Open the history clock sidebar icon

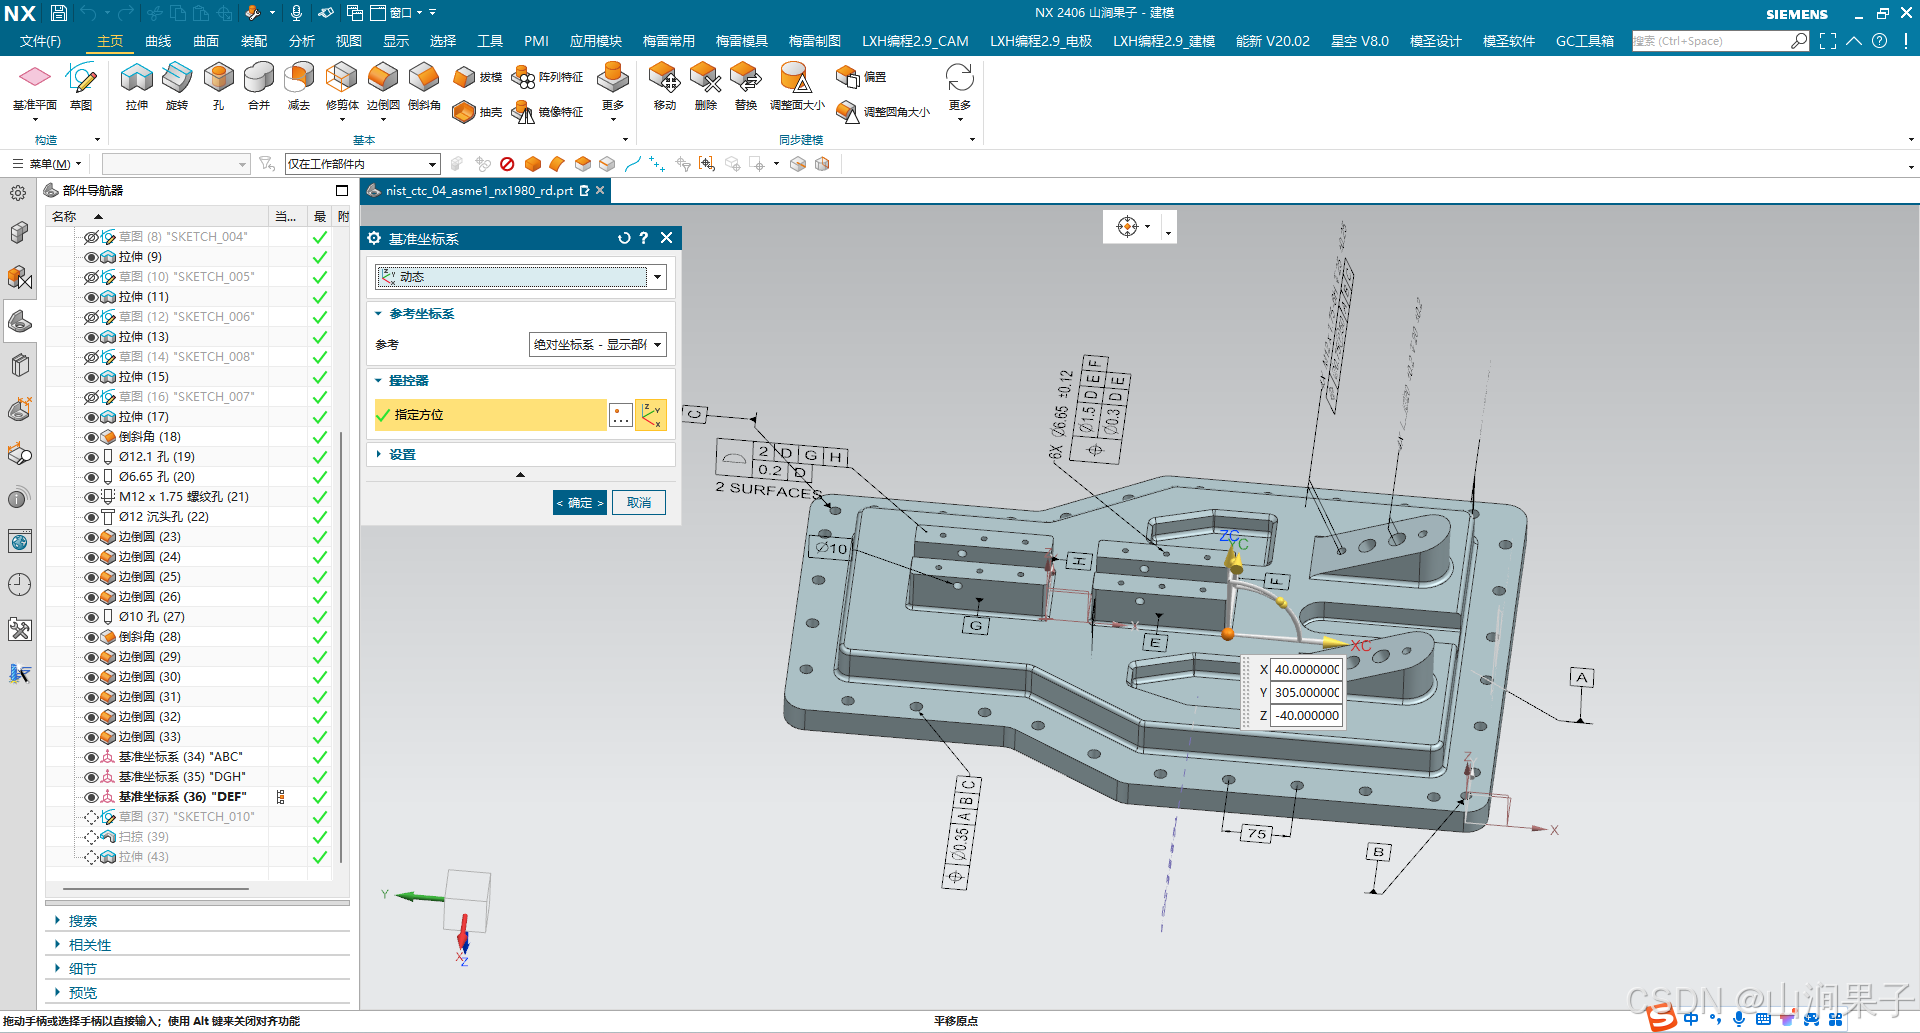[19, 585]
